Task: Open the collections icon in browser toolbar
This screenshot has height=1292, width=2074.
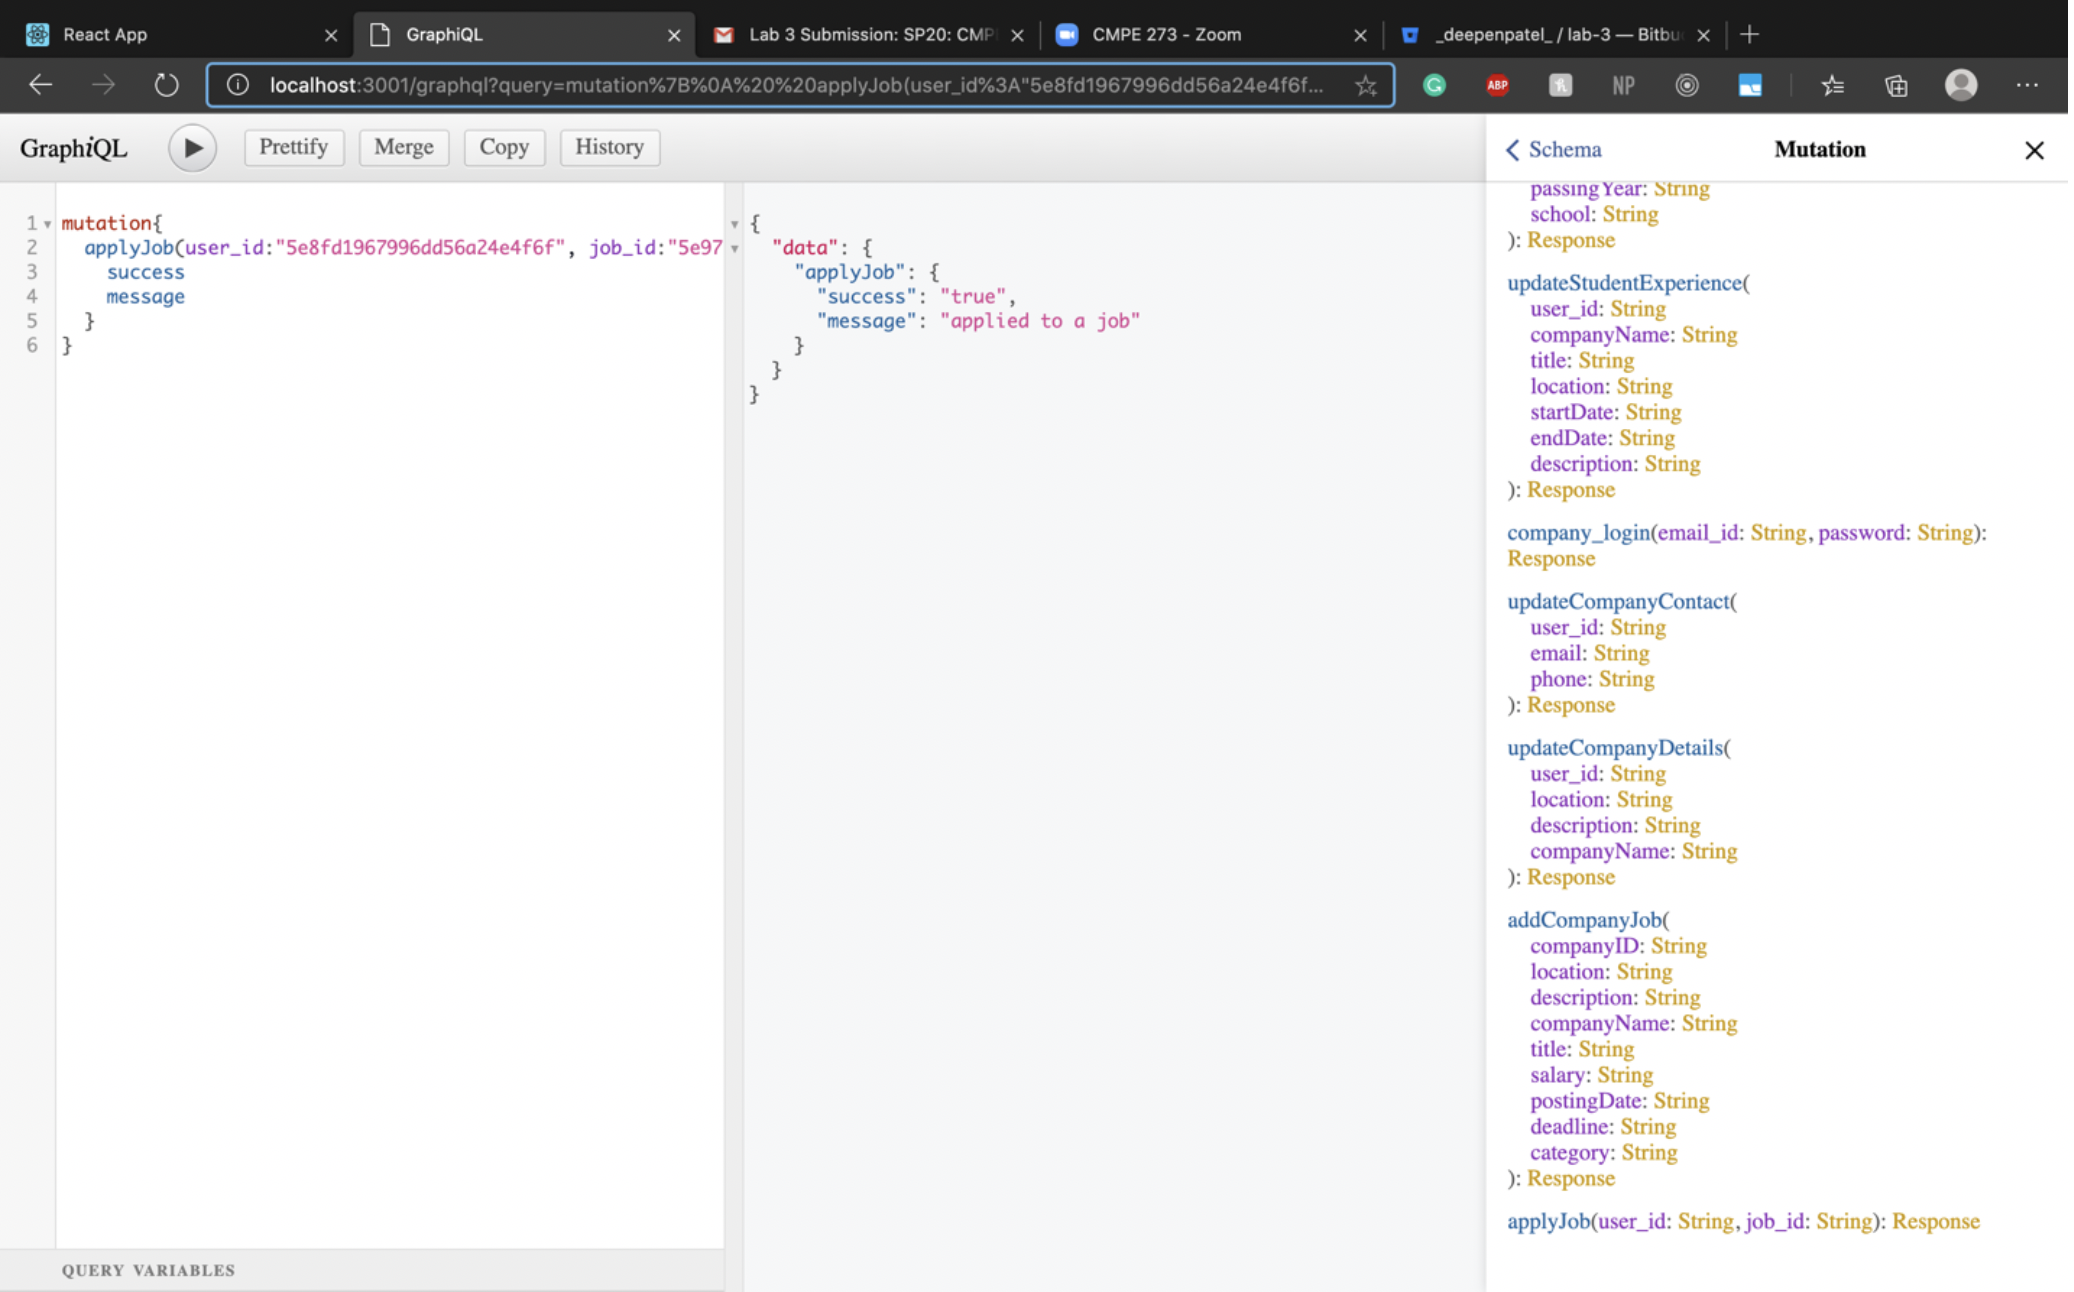Action: pyautogui.click(x=1896, y=86)
